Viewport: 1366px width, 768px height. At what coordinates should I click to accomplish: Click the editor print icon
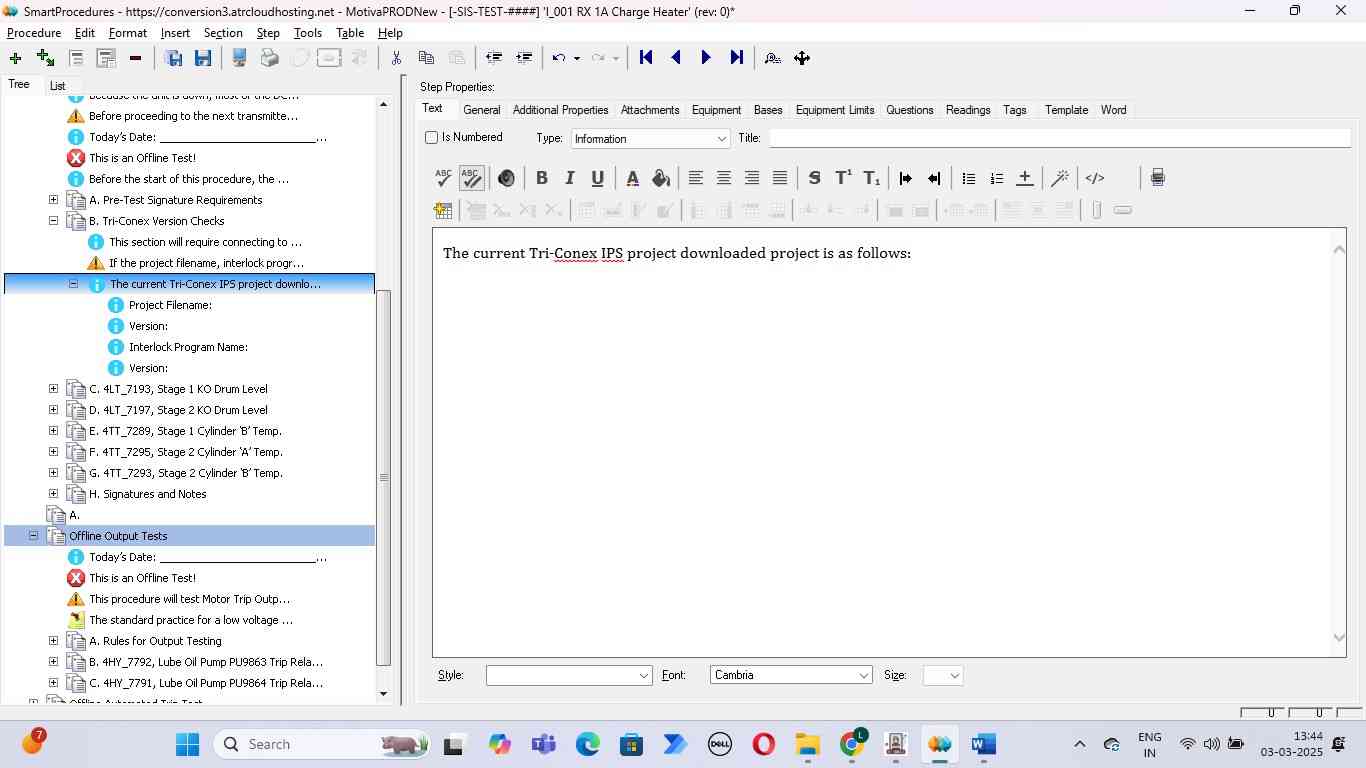coord(1157,178)
